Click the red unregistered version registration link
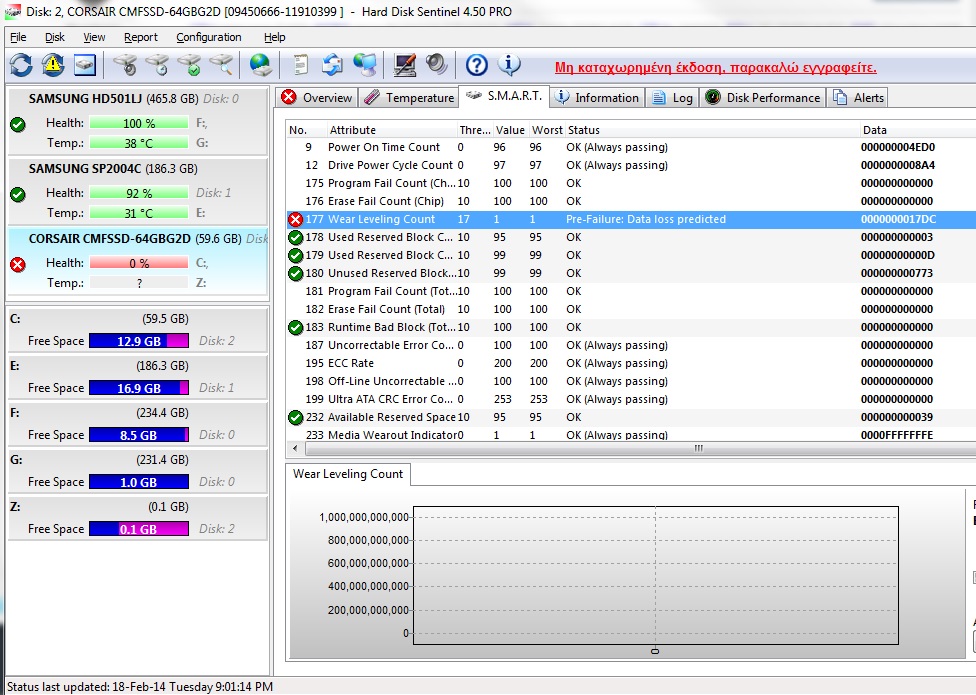Image resolution: width=976 pixels, height=695 pixels. [x=716, y=67]
